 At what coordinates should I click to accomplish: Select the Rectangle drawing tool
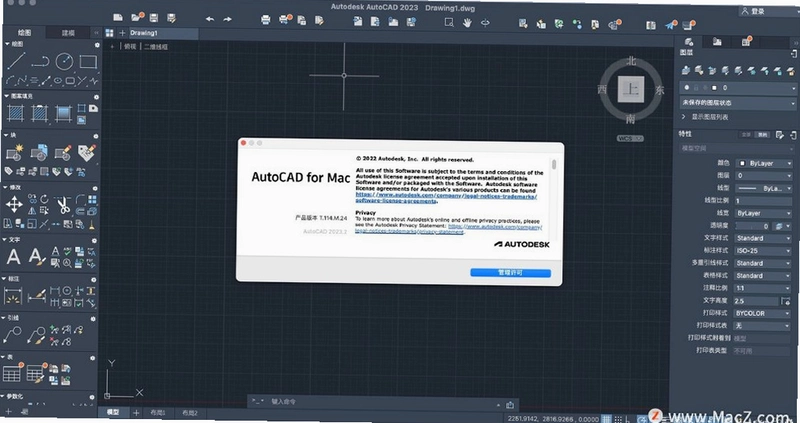click(x=88, y=62)
